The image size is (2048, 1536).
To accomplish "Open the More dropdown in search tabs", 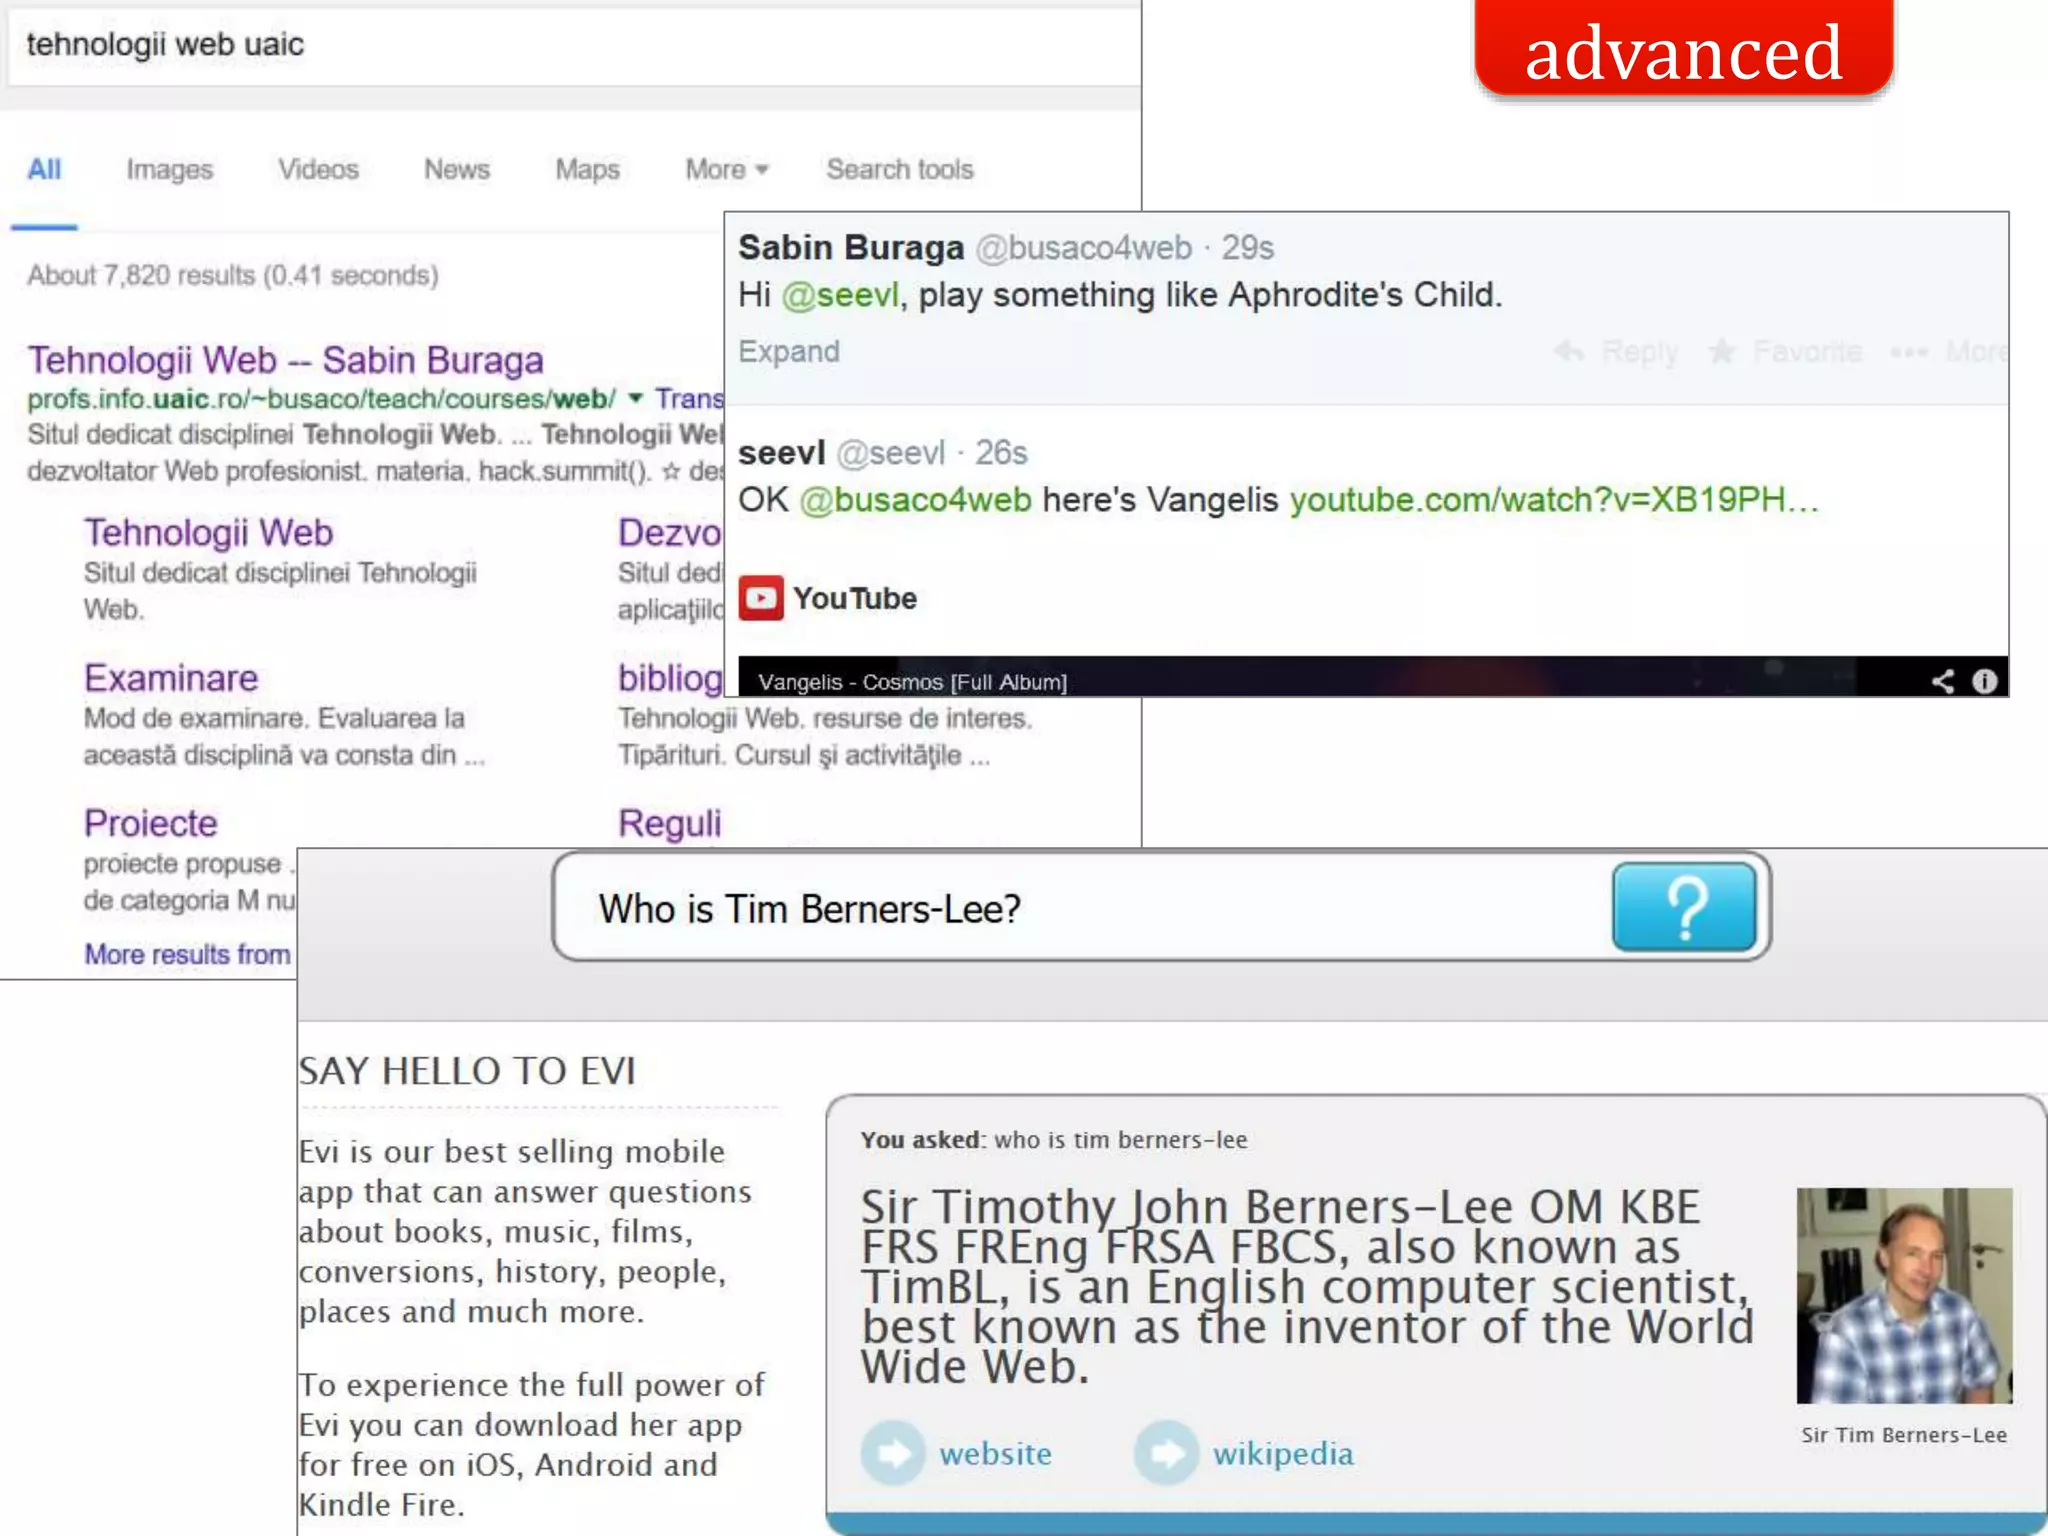I will (x=726, y=169).
